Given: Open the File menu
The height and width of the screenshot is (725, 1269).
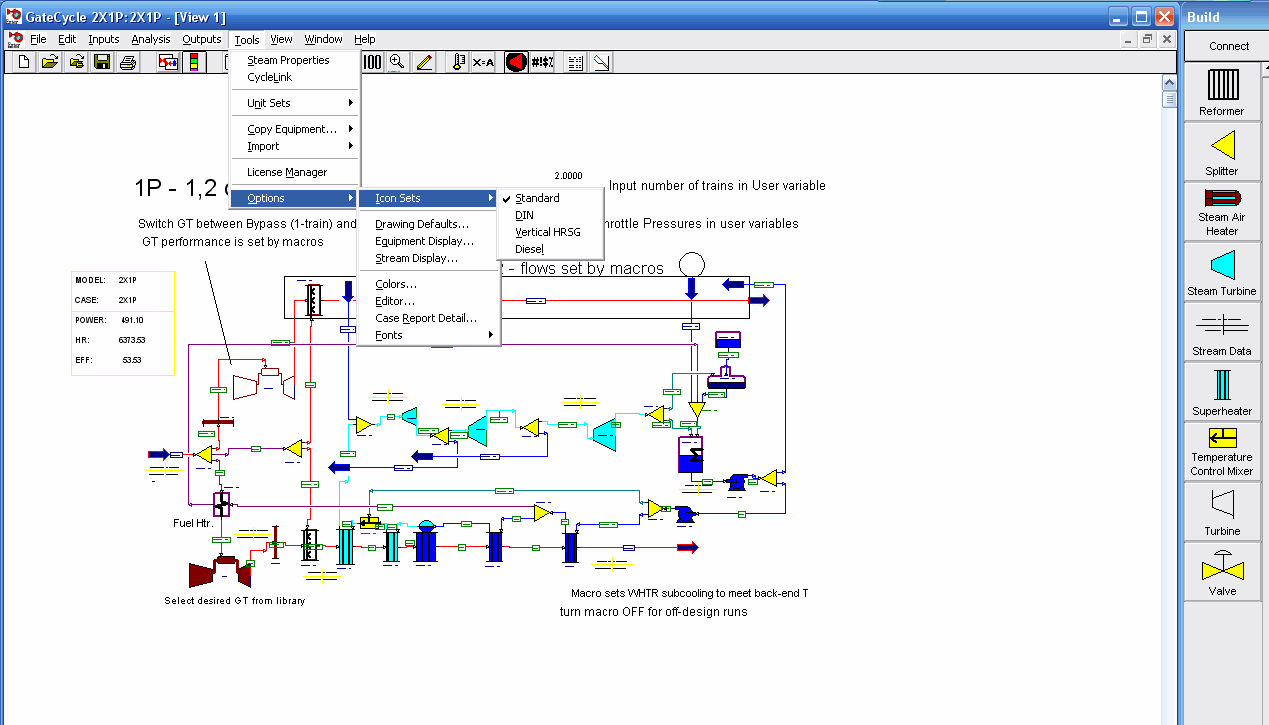Looking at the screenshot, I should [x=38, y=39].
